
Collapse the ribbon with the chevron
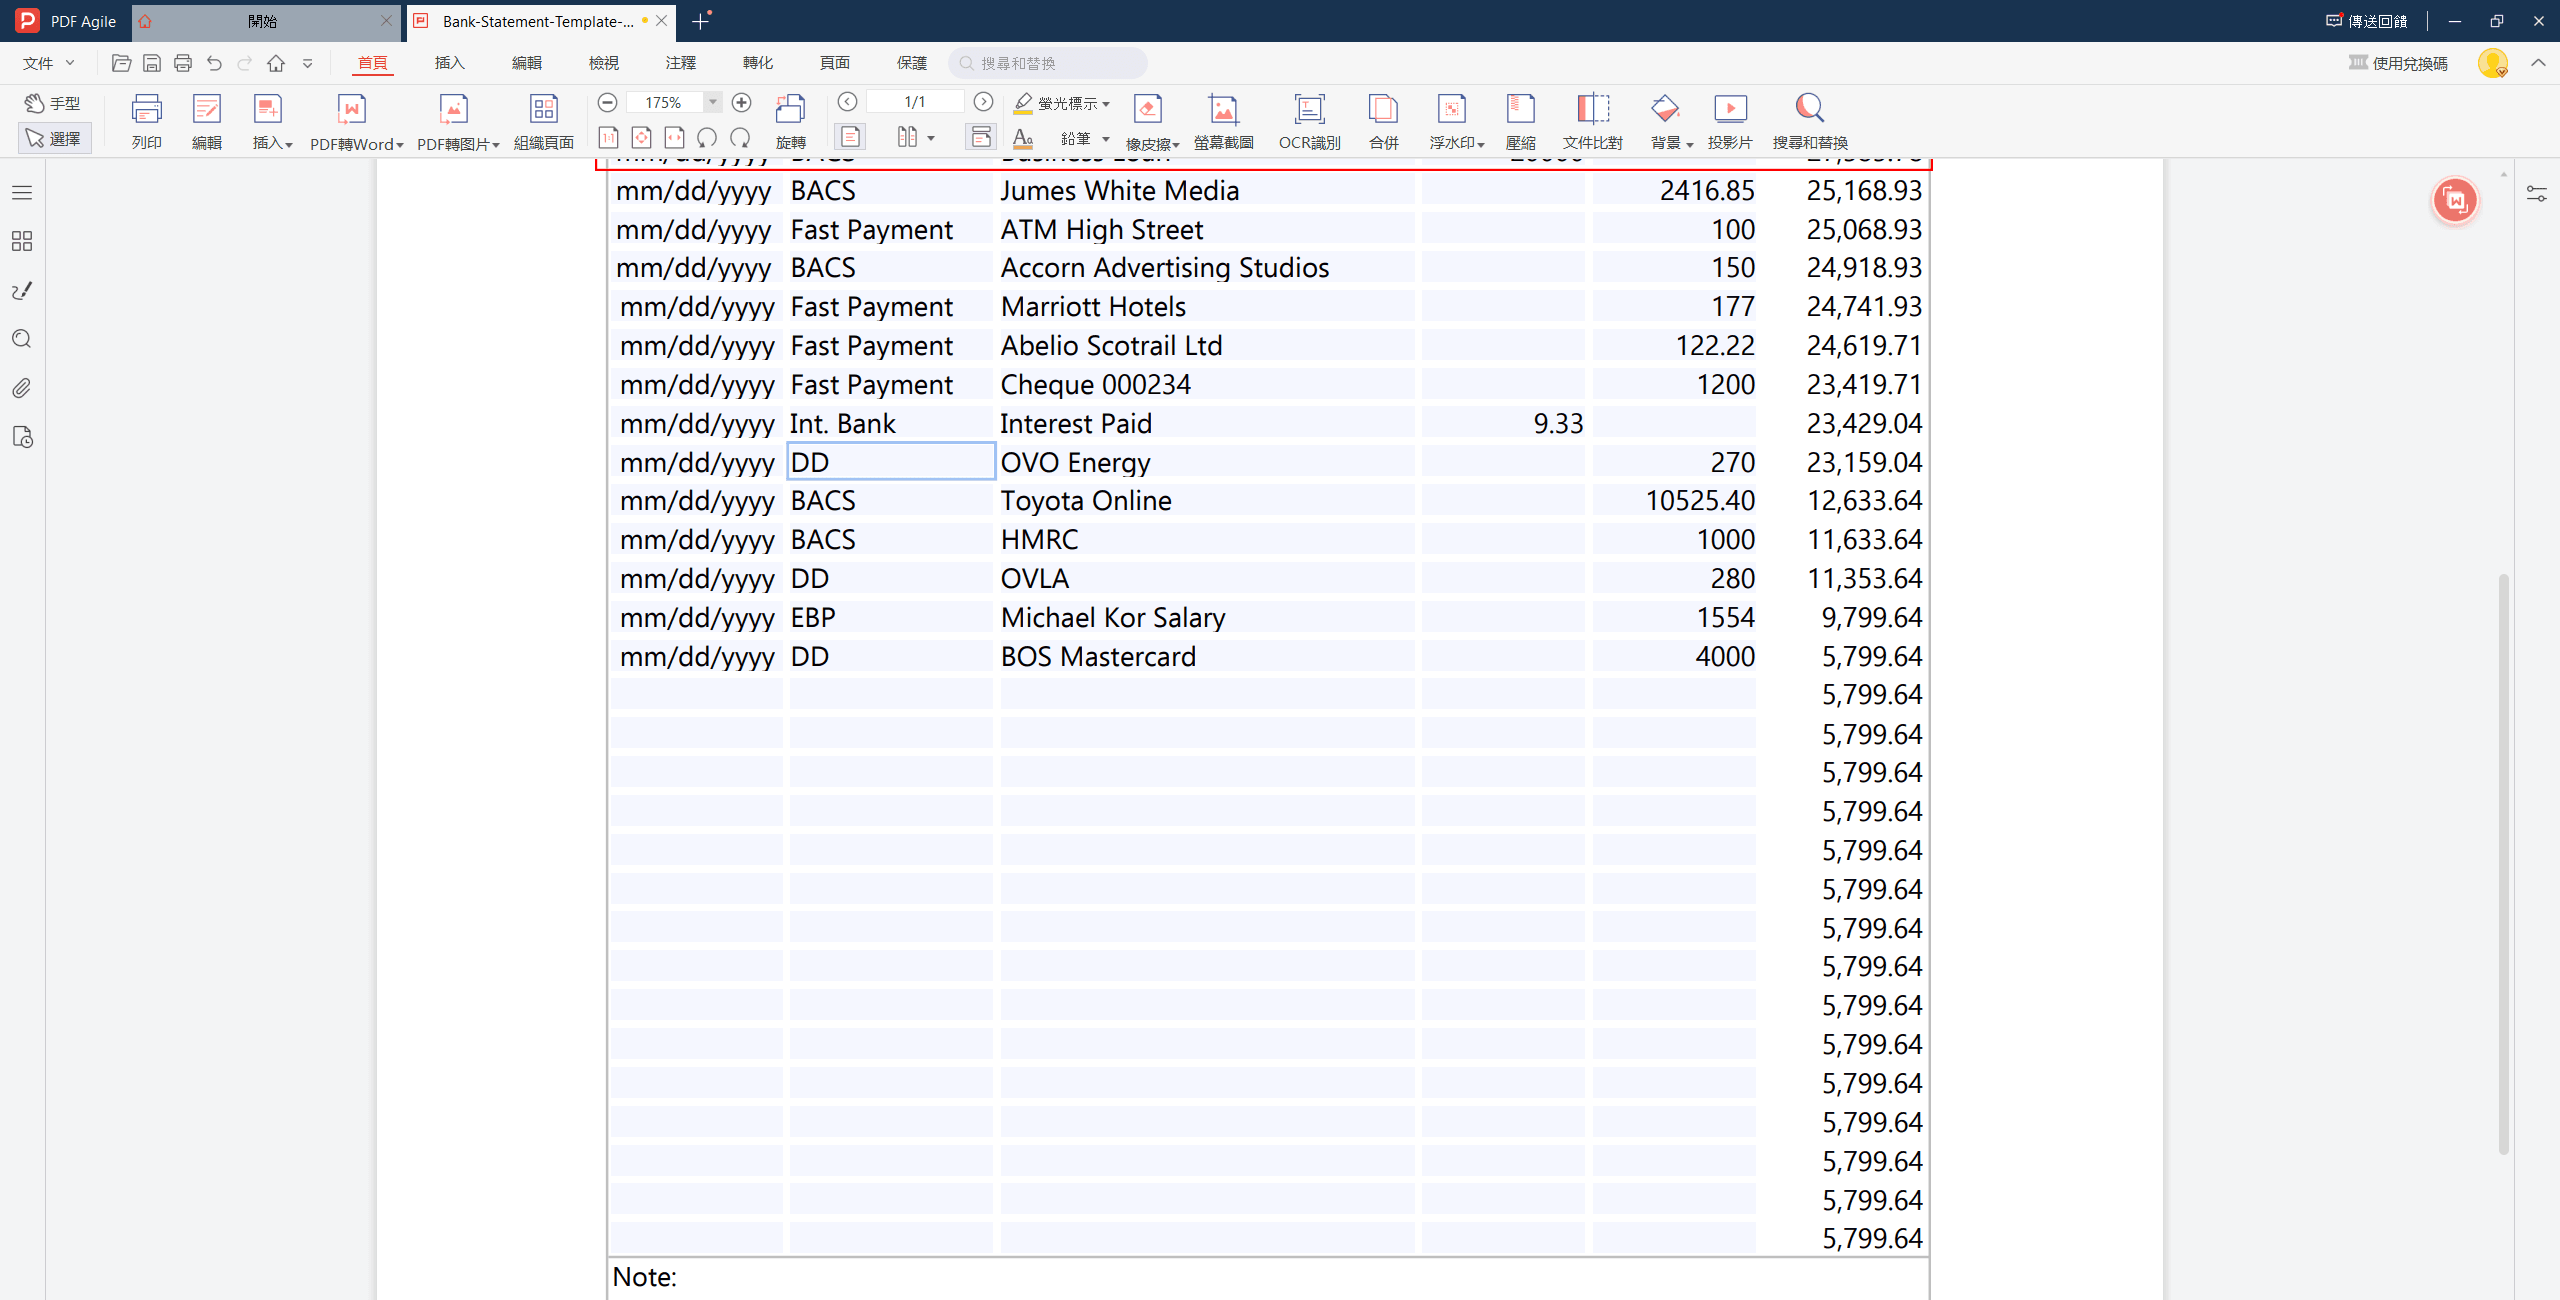tap(2538, 63)
